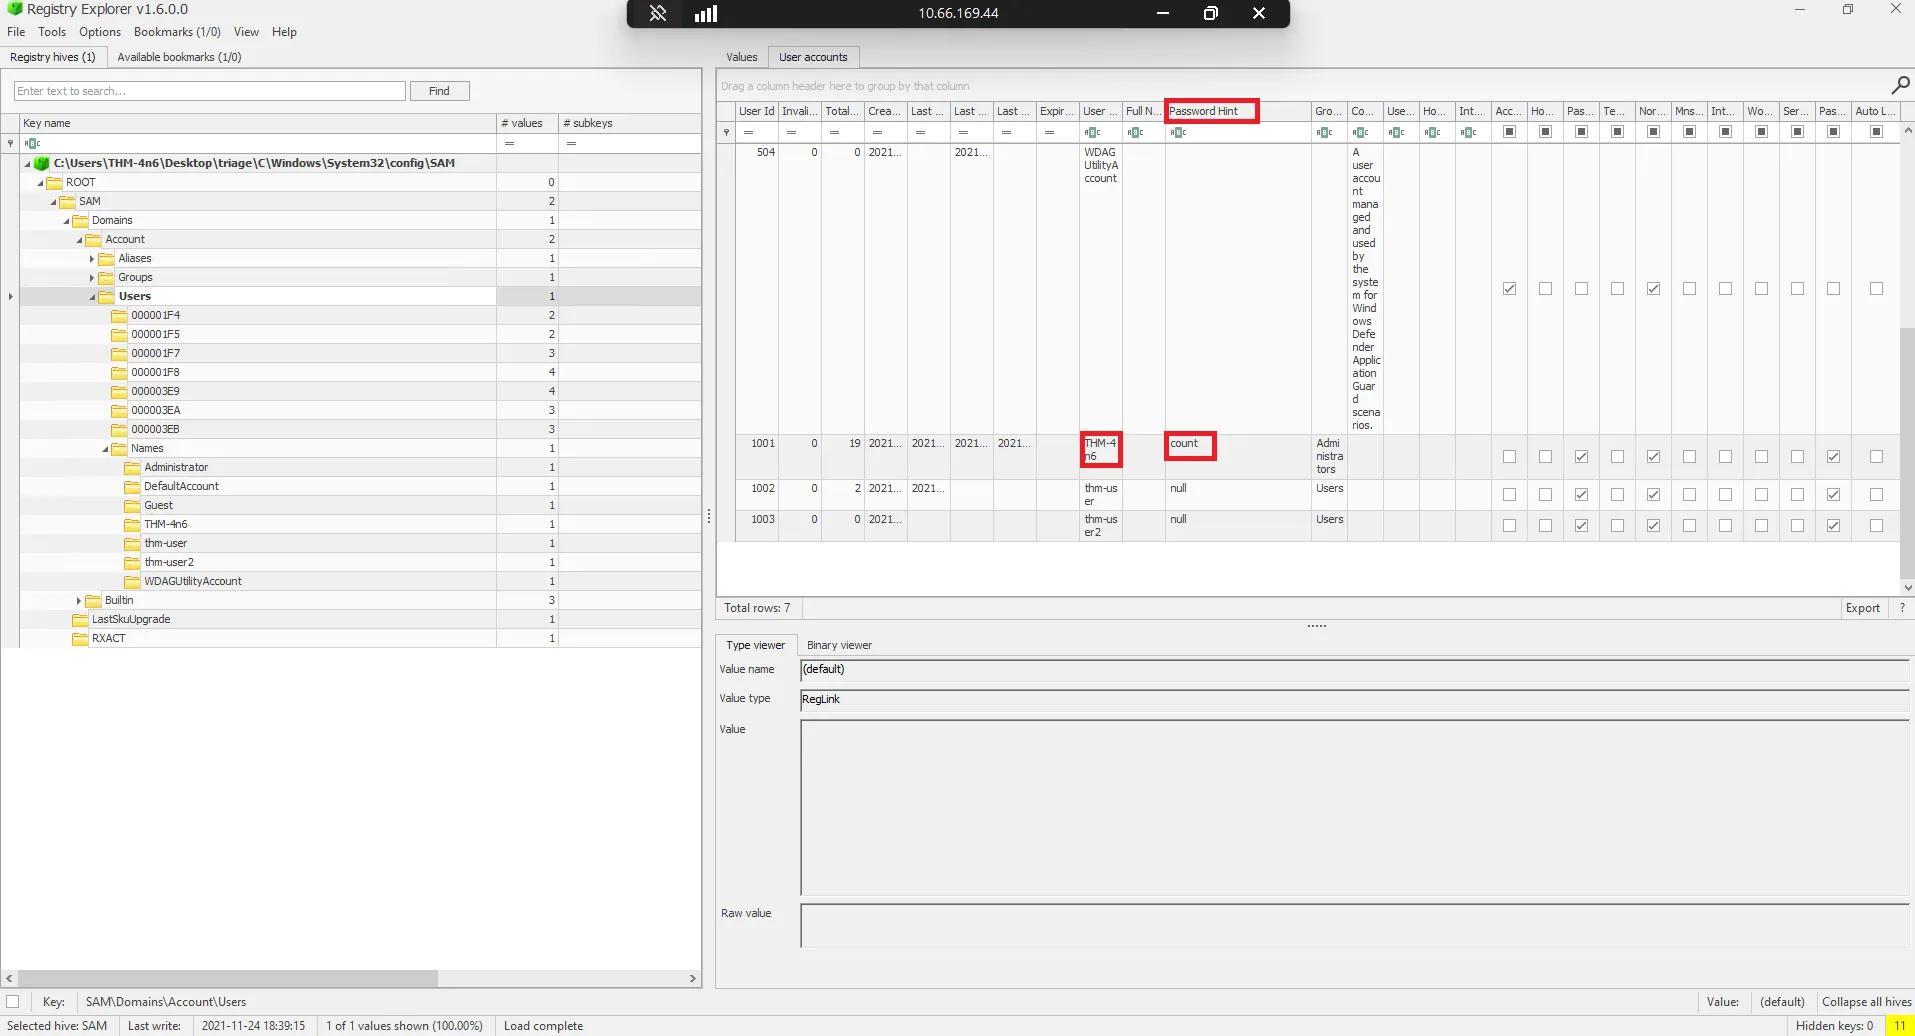Open the Bookmarks (1/0) menu
The image size is (1915, 1036).
pos(177,32)
